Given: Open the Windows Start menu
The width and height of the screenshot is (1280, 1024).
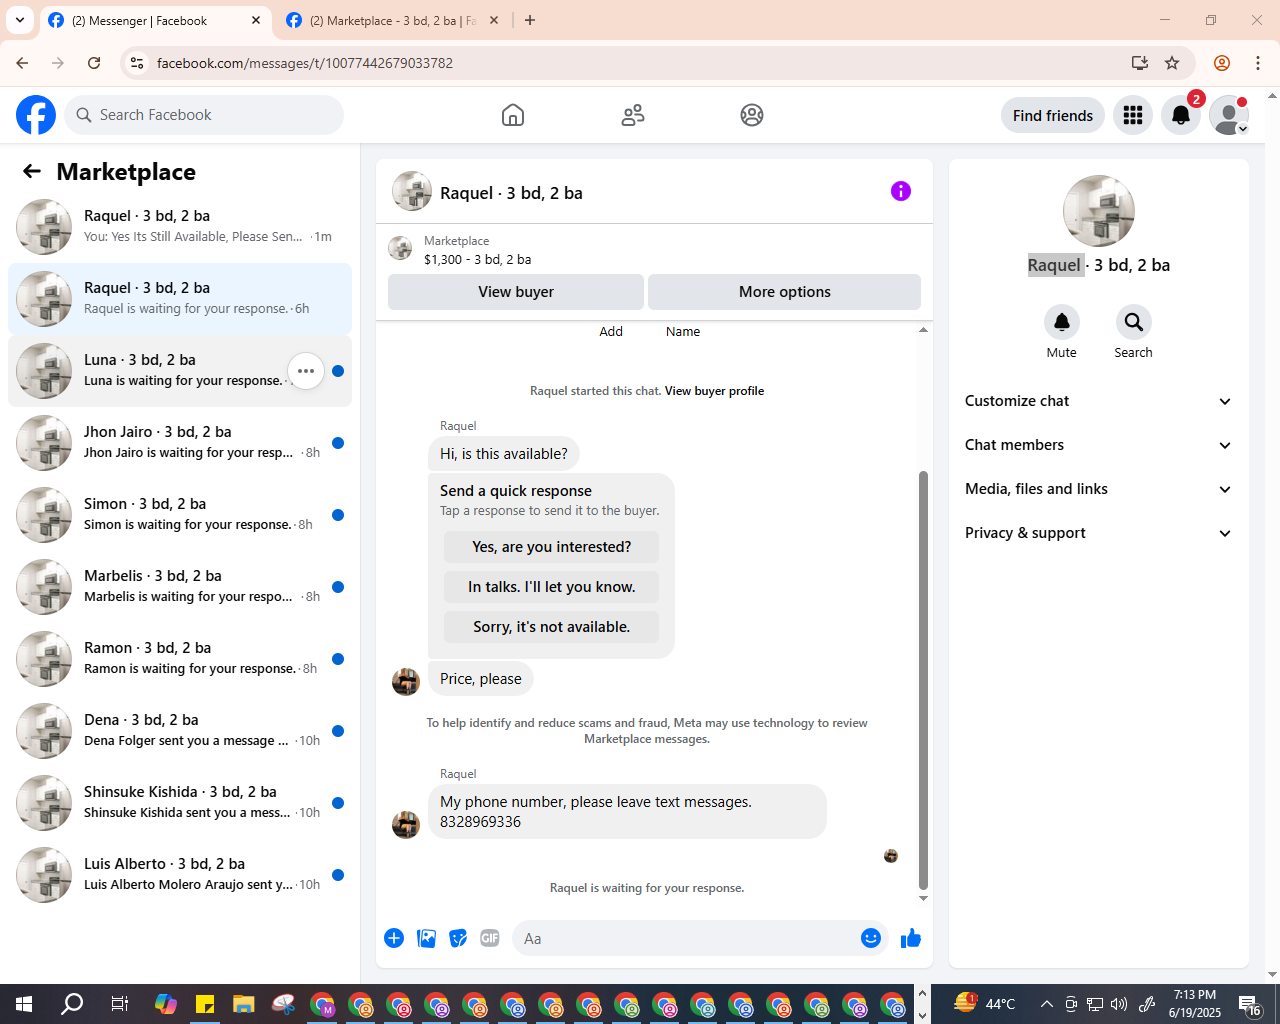Looking at the screenshot, I should pyautogui.click(x=24, y=1004).
